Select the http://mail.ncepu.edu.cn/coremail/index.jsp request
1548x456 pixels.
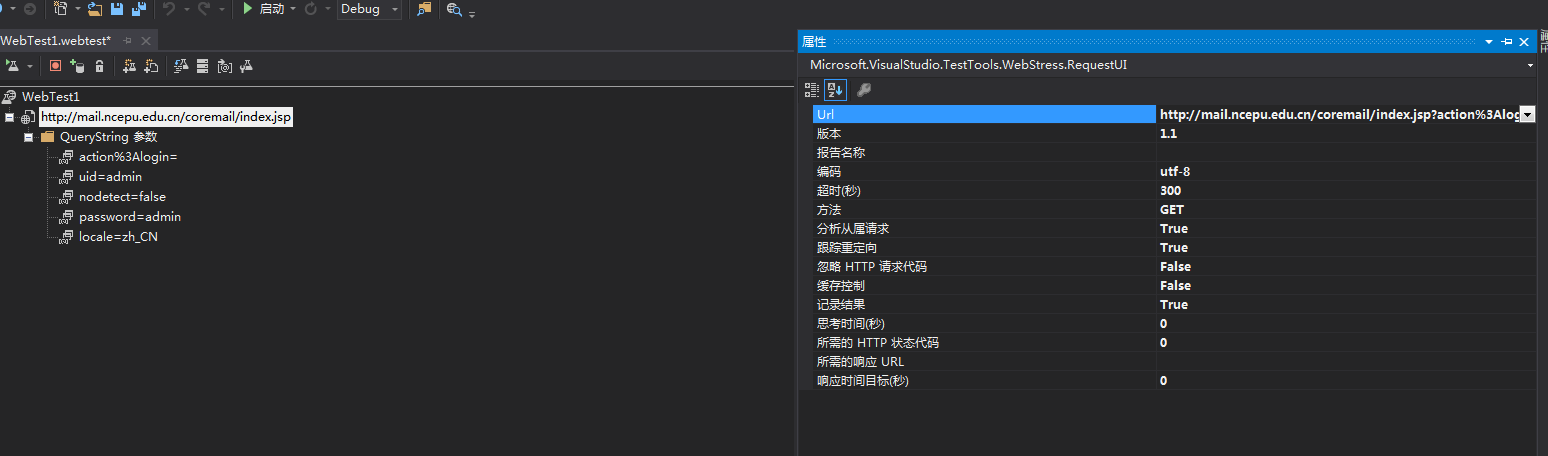166,116
